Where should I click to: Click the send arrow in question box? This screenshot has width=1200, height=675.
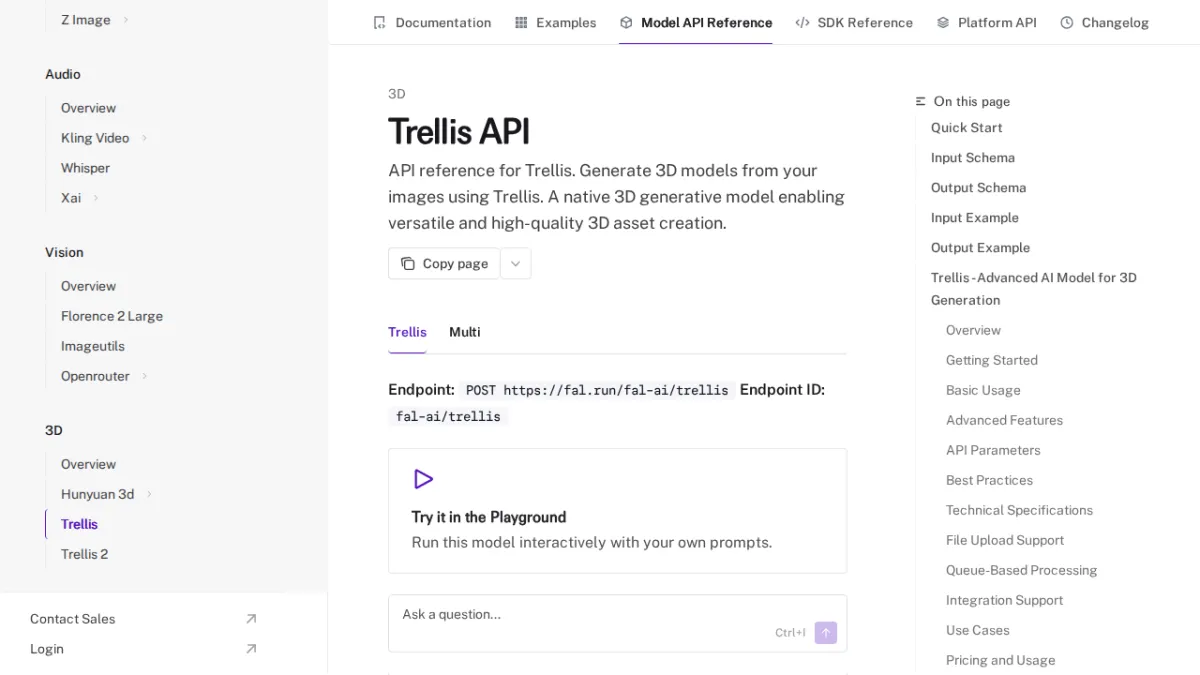tap(826, 632)
